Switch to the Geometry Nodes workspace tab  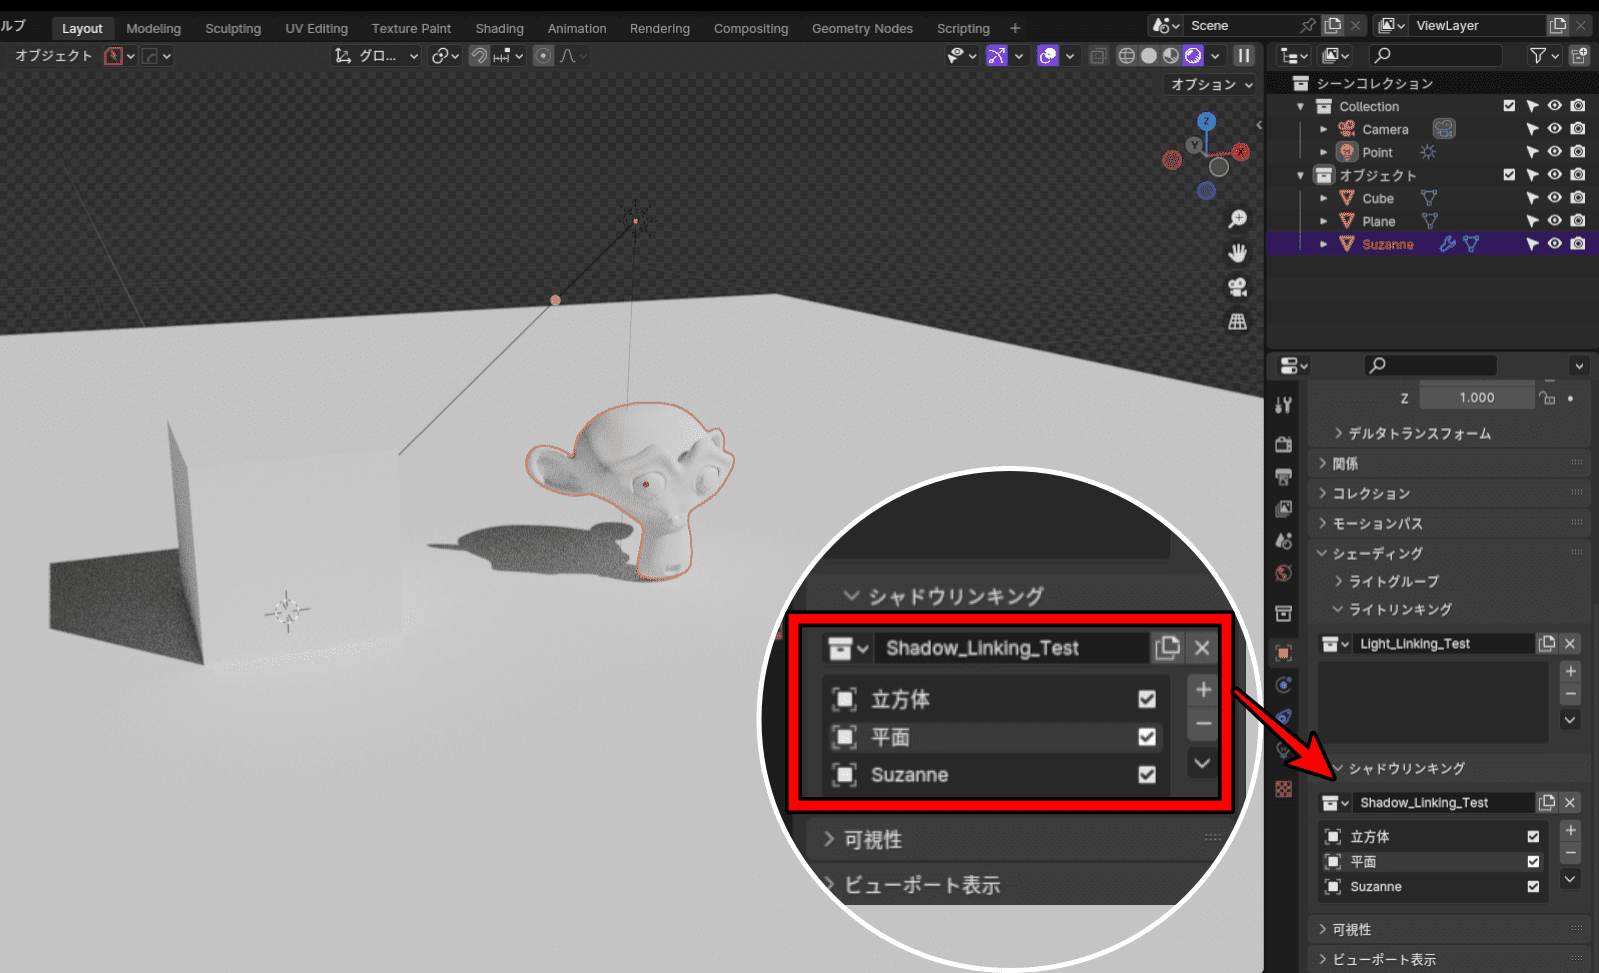click(862, 28)
